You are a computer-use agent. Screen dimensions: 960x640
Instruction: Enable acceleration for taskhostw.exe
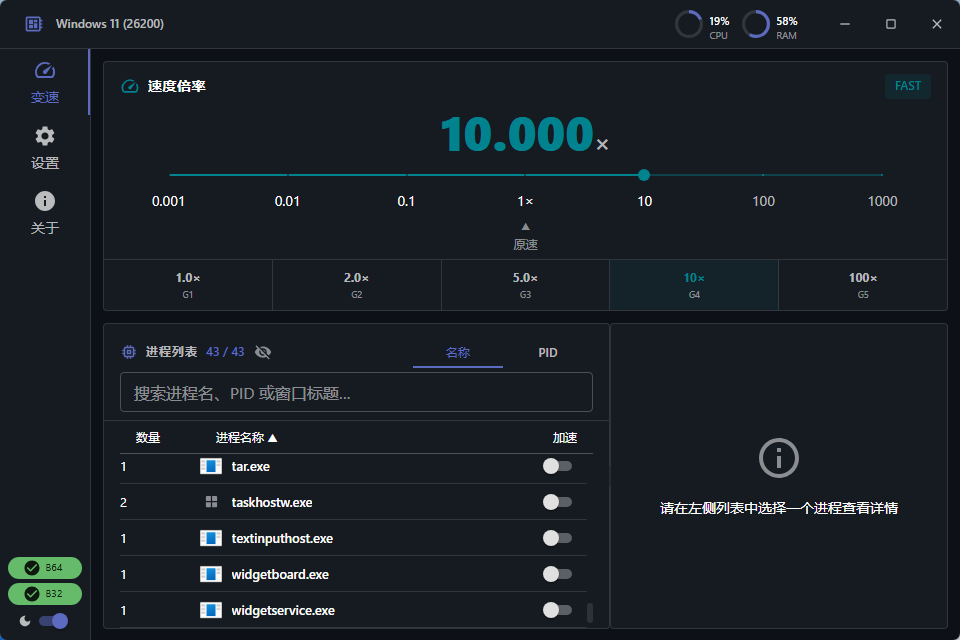(x=557, y=502)
